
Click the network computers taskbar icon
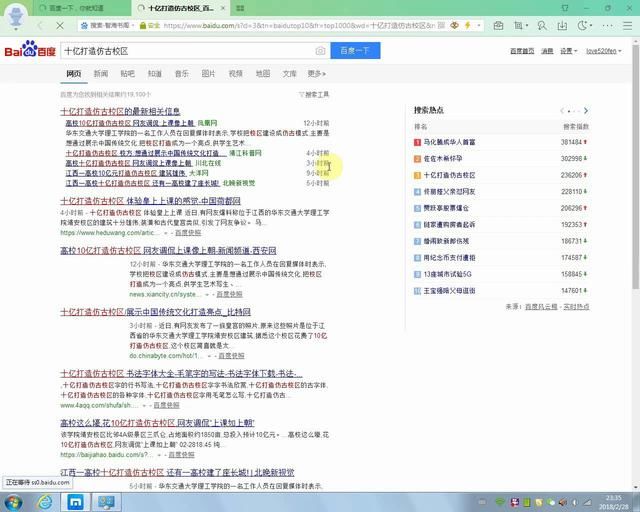[x=107, y=502]
